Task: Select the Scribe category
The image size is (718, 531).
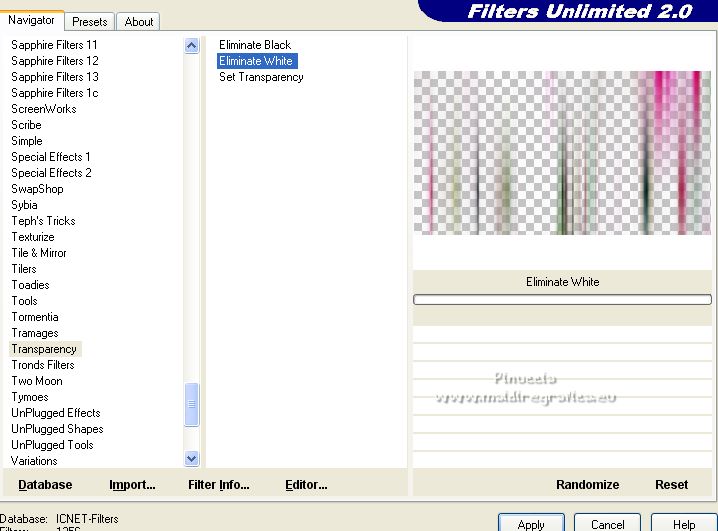Action: (26, 125)
